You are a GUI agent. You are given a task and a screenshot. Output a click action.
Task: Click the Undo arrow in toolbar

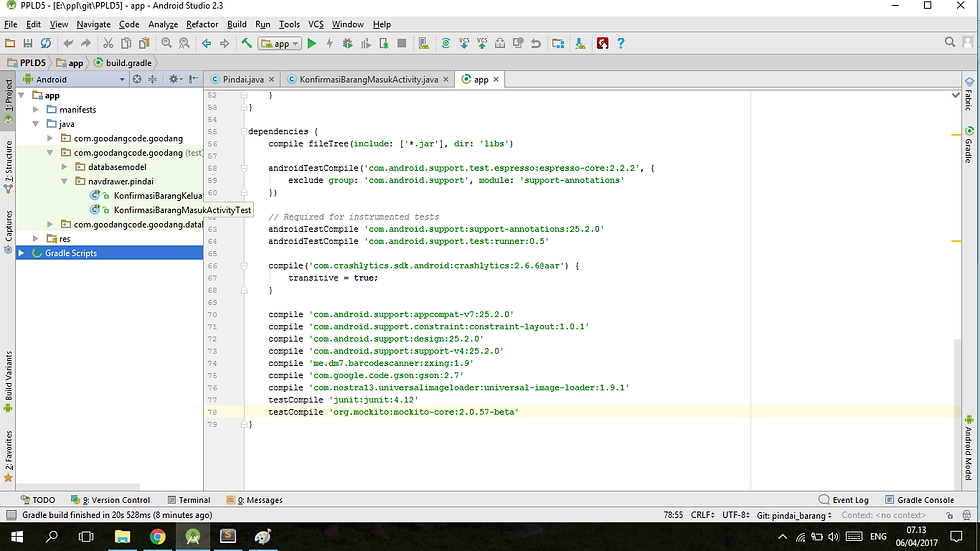point(68,43)
